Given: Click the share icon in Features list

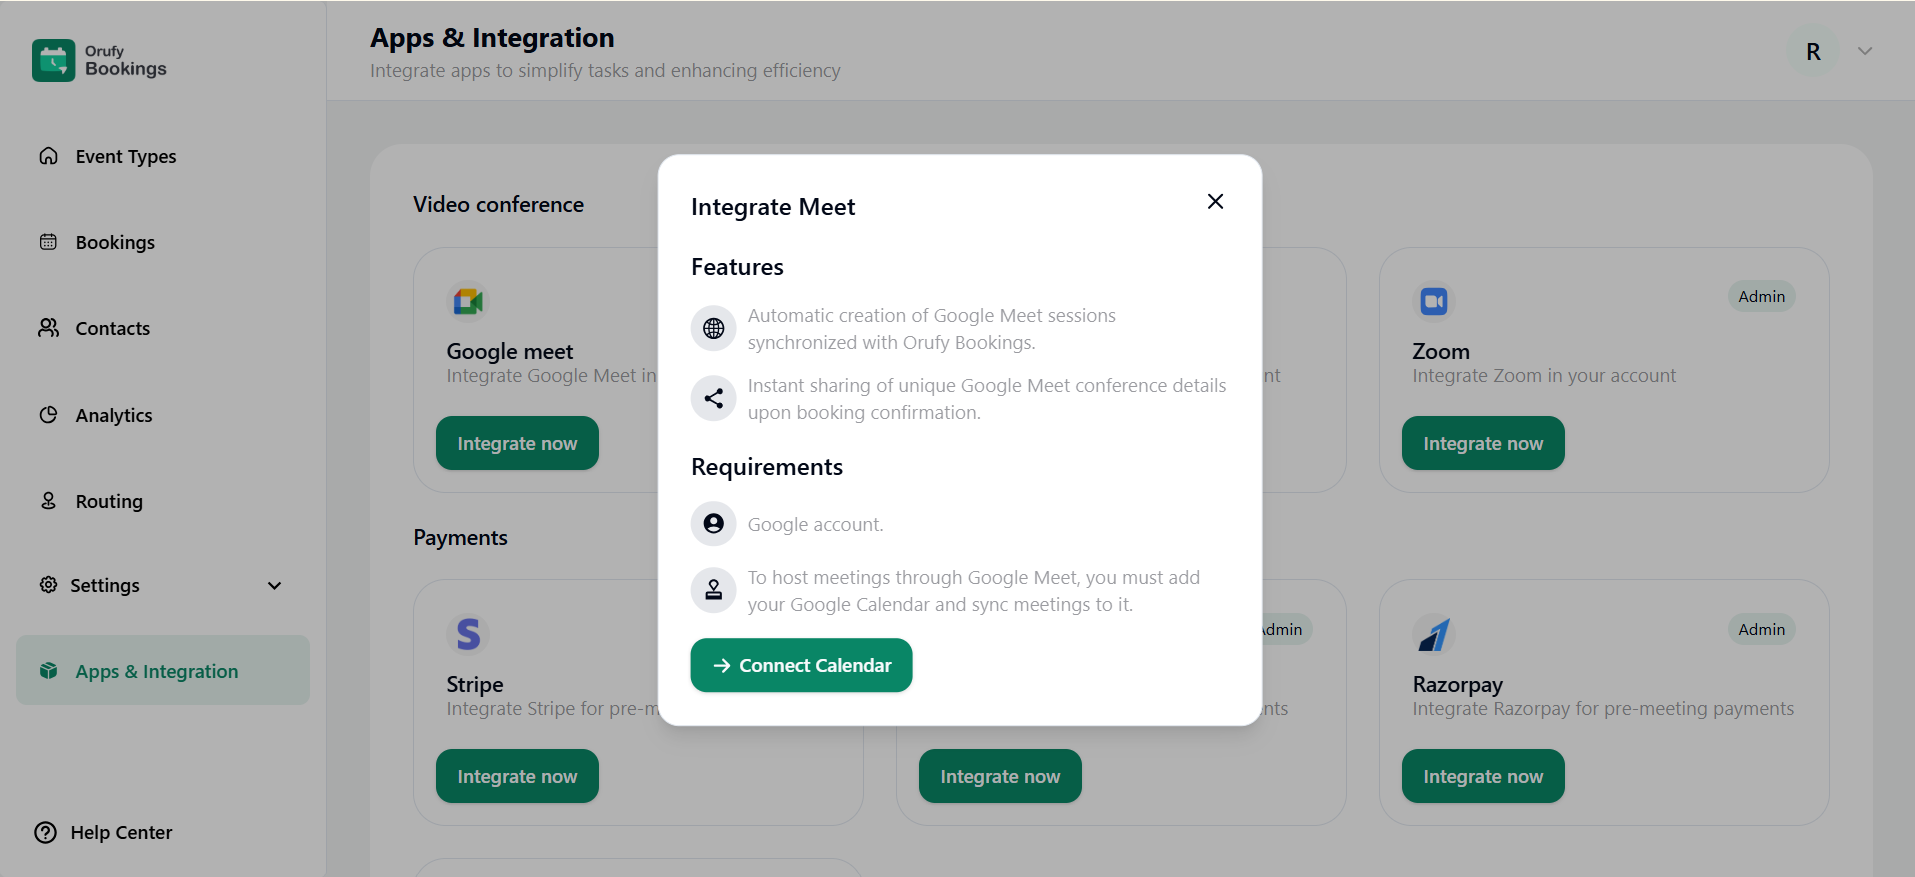Looking at the screenshot, I should point(713,398).
